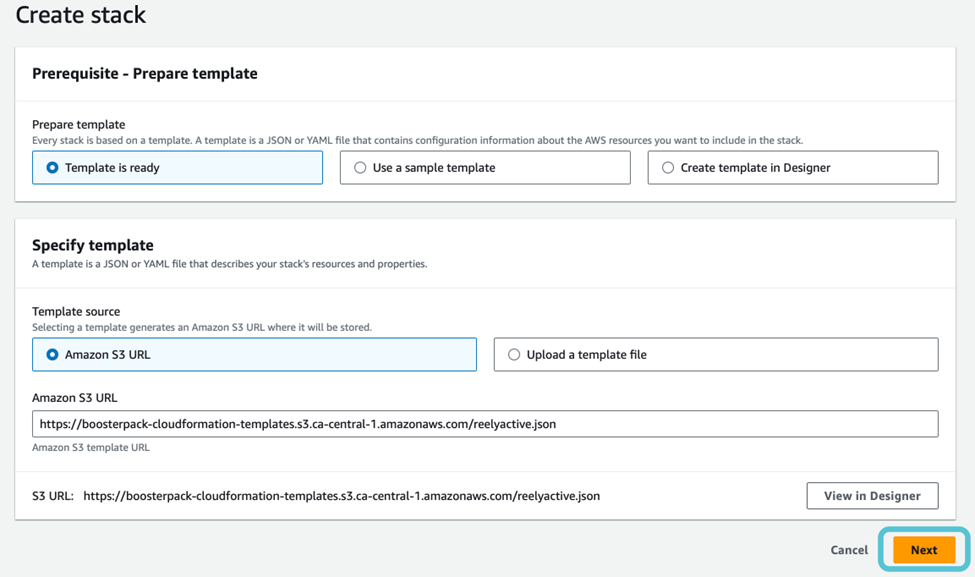This screenshot has width=975, height=577.
Task: Click the "Prepare template" field label
Action: pyautogui.click(x=79, y=125)
